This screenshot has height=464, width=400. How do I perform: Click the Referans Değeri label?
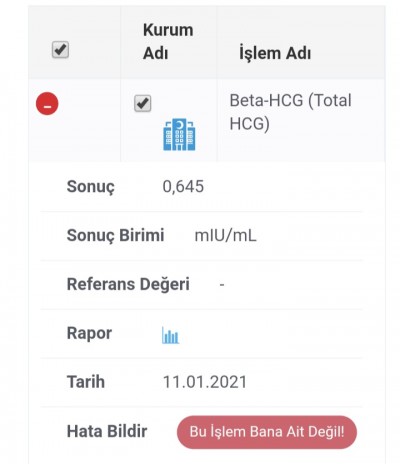128,284
